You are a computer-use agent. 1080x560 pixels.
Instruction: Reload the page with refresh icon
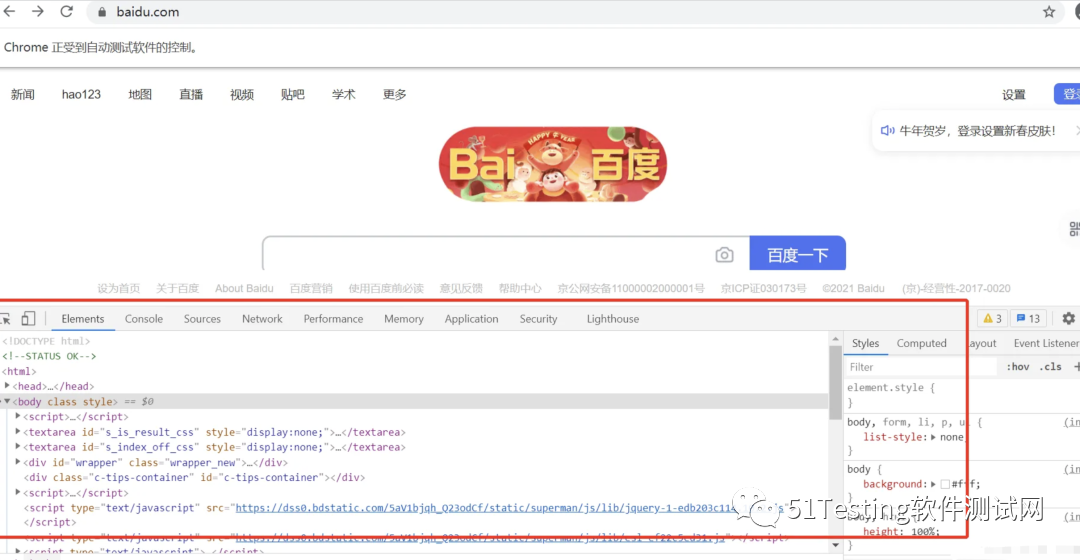pos(67,12)
